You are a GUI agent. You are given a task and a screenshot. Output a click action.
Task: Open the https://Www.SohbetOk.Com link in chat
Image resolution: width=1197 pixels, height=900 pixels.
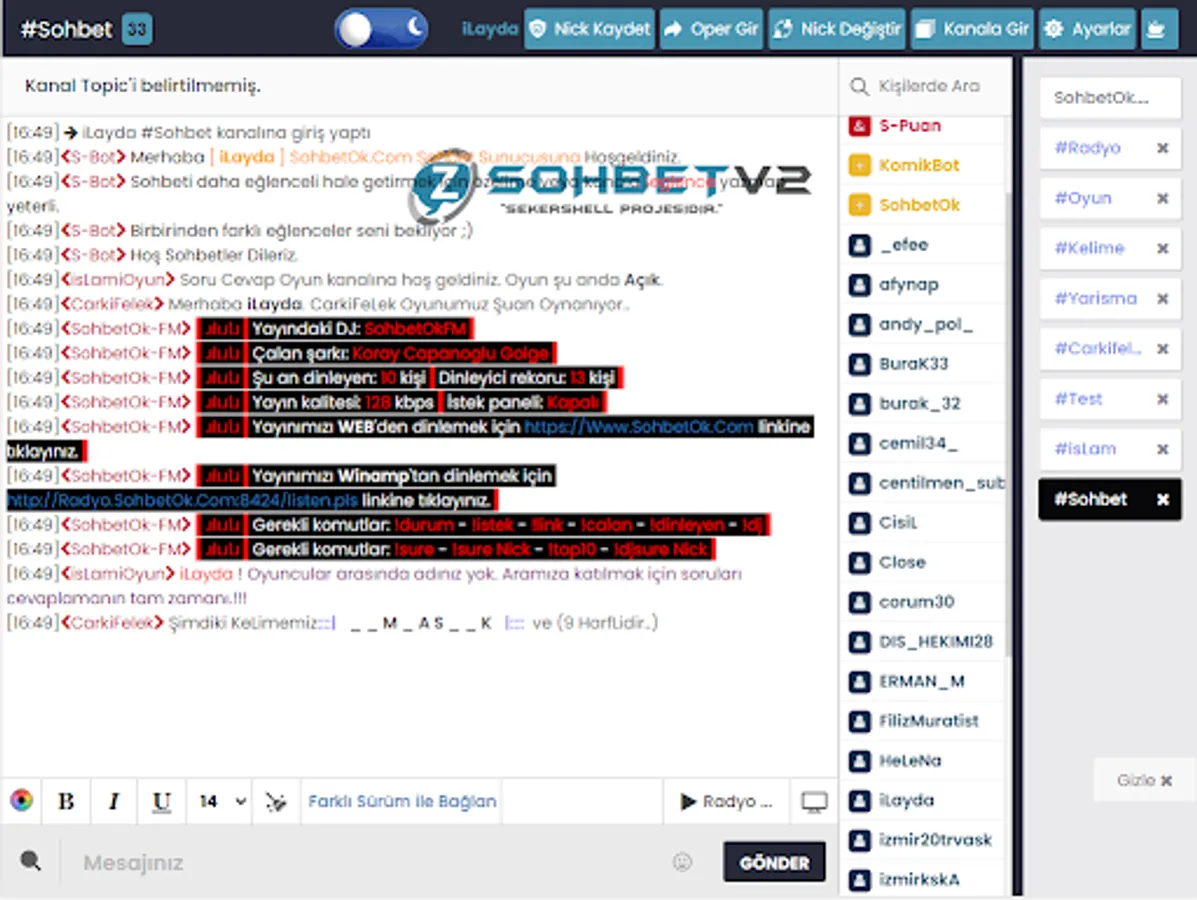(x=639, y=427)
